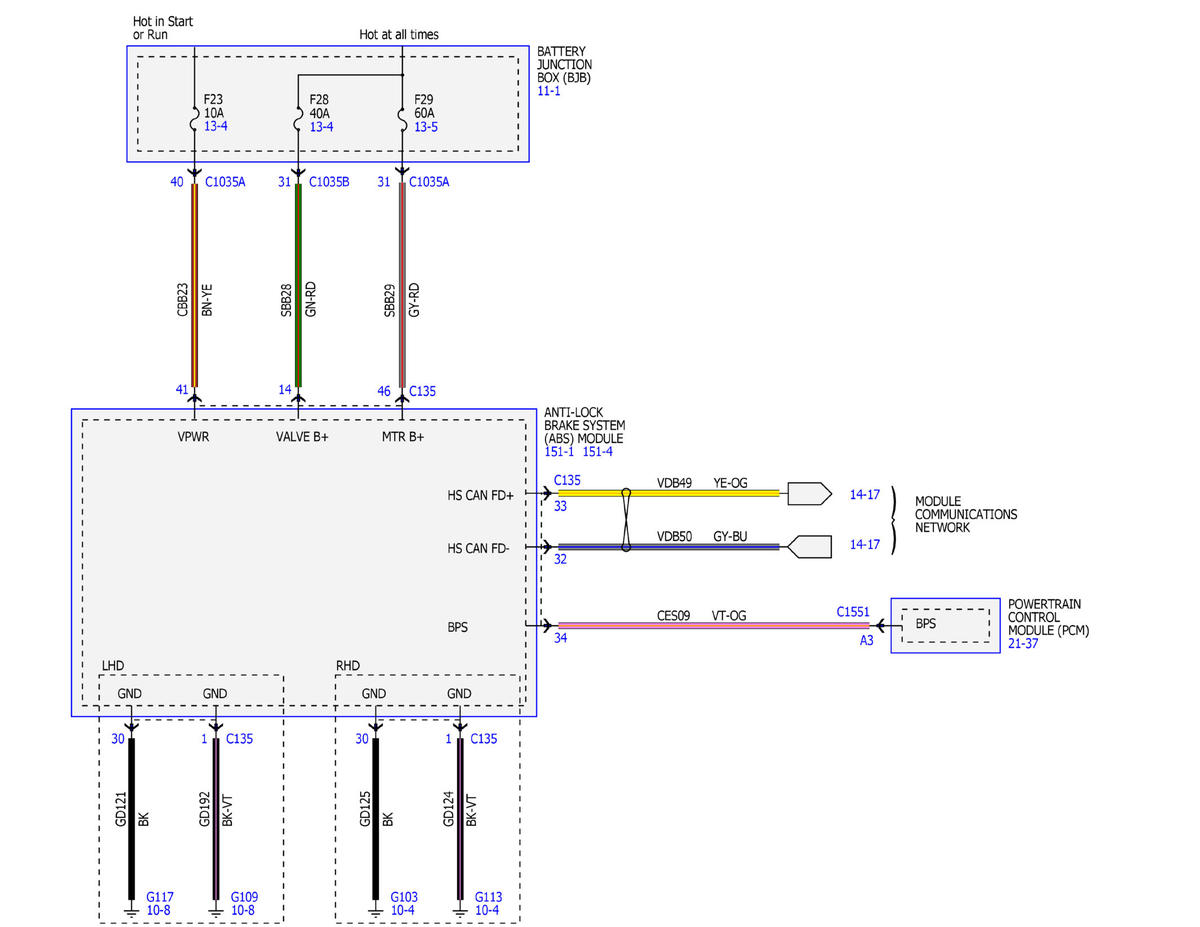The width and height of the screenshot is (1200, 927).
Task: Click the SBB29 circuit label
Action: (390, 300)
